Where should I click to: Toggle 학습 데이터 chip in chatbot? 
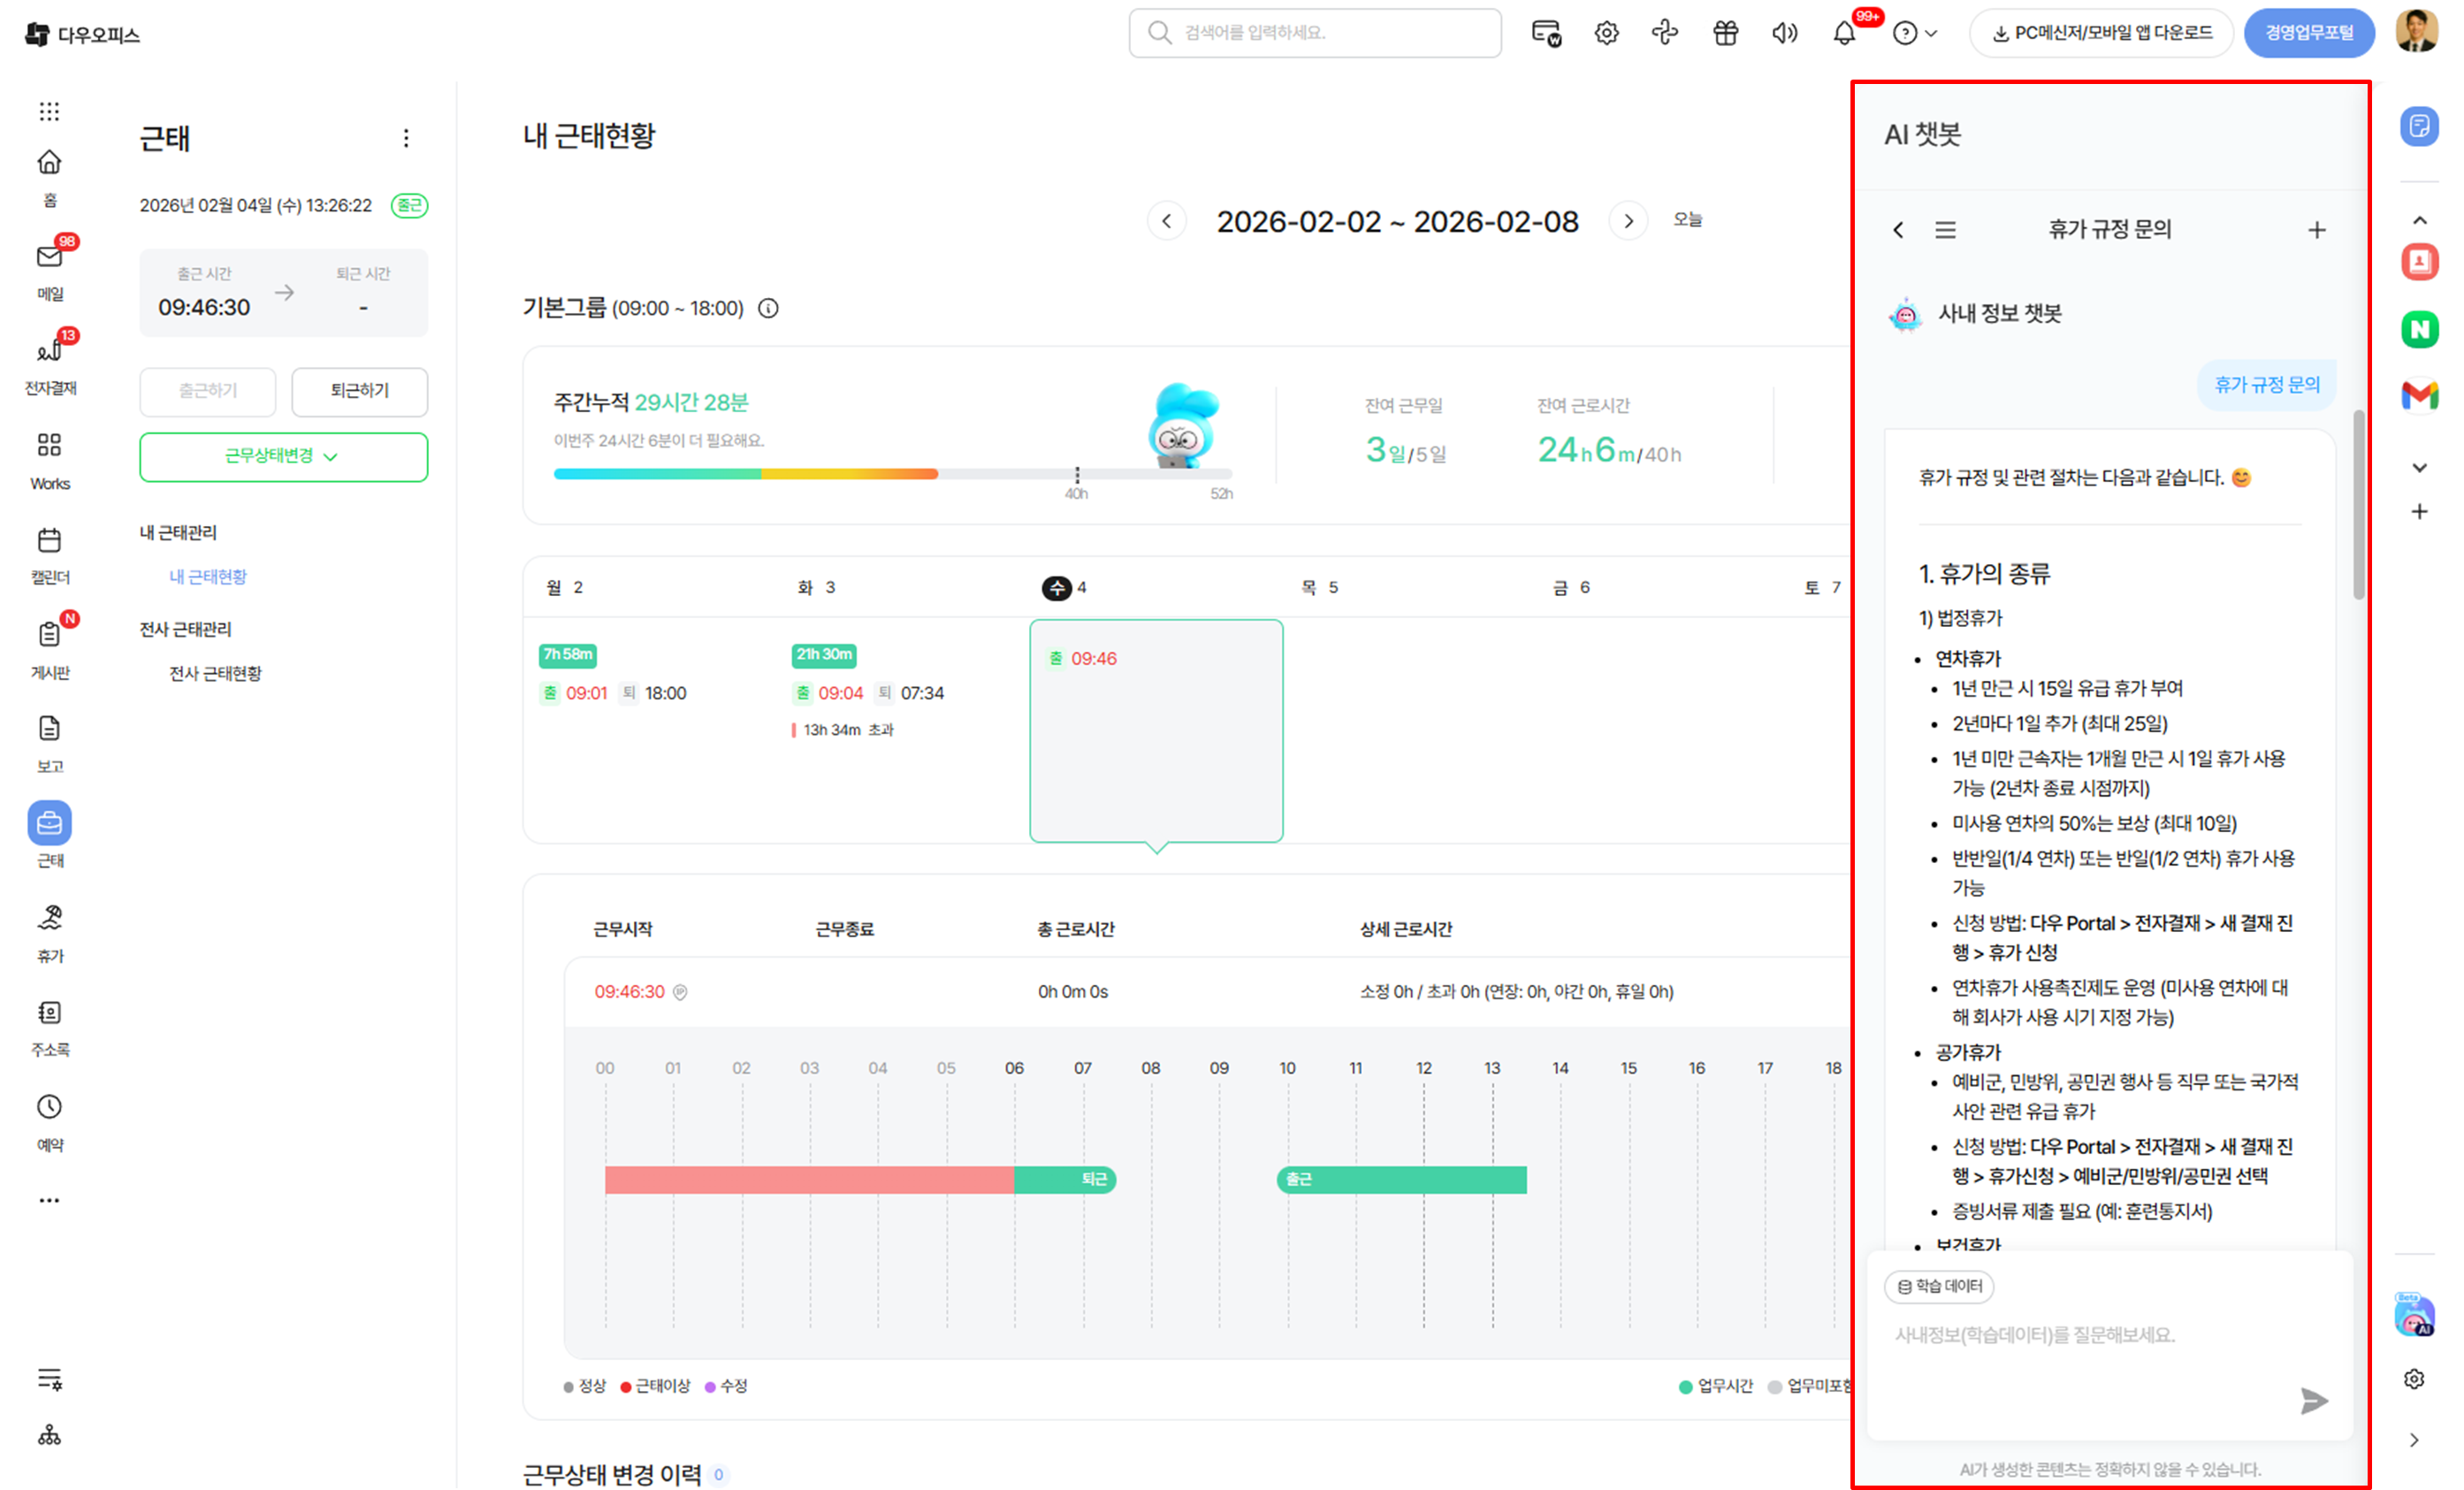click(x=1939, y=1286)
